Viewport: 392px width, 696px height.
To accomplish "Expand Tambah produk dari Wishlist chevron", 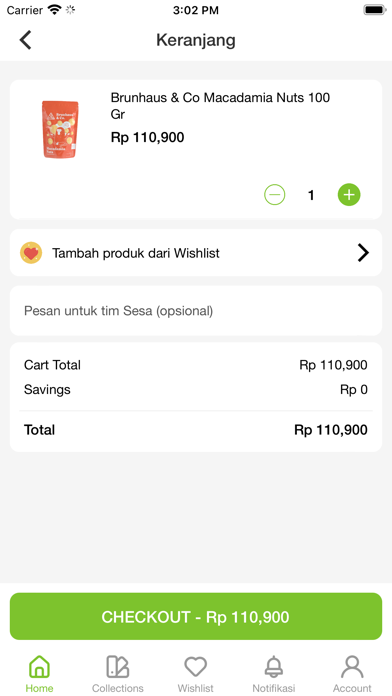I will (x=363, y=253).
